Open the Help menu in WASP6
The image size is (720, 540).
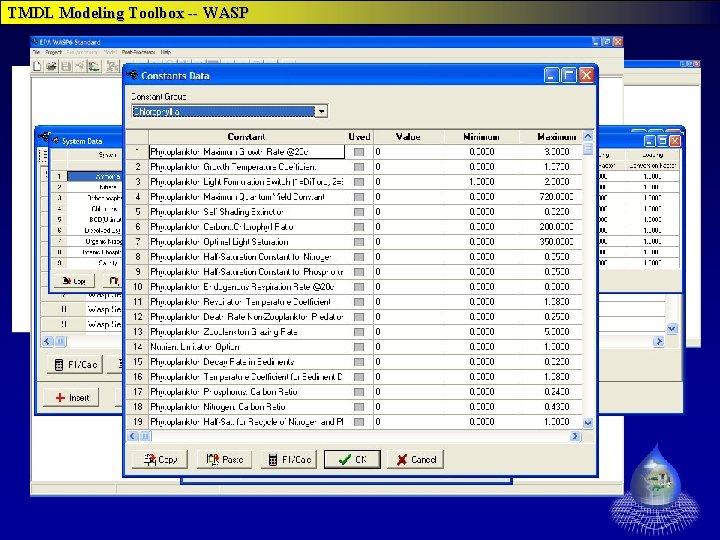(x=166, y=52)
